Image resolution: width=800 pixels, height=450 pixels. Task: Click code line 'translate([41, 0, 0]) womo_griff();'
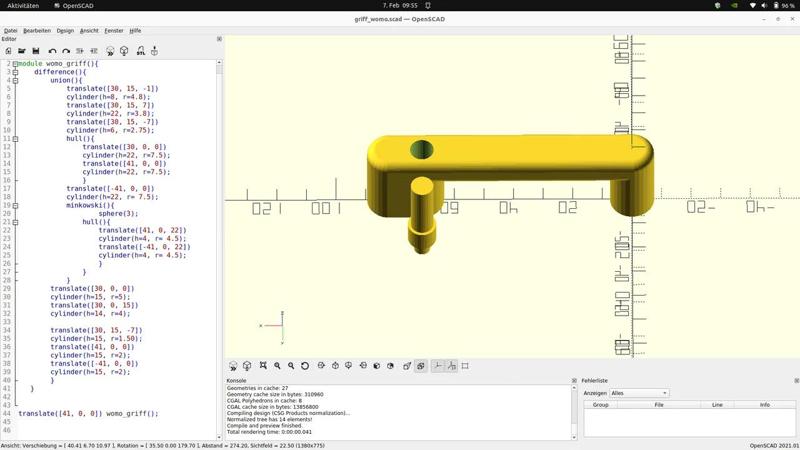point(88,414)
